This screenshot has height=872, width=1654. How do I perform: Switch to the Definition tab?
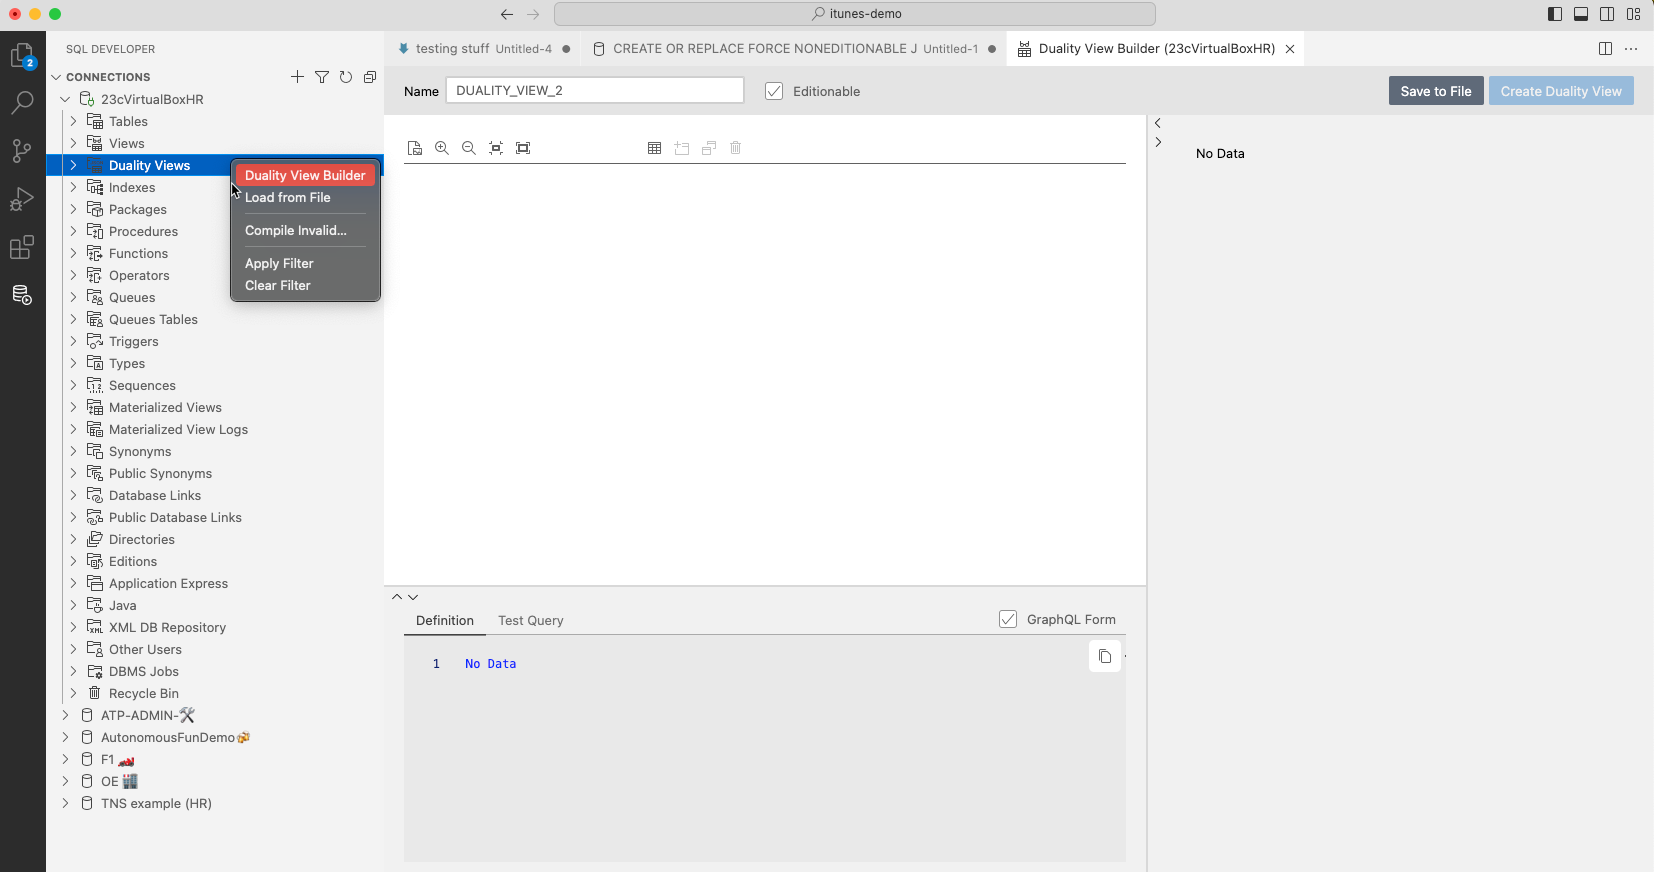pos(445,620)
